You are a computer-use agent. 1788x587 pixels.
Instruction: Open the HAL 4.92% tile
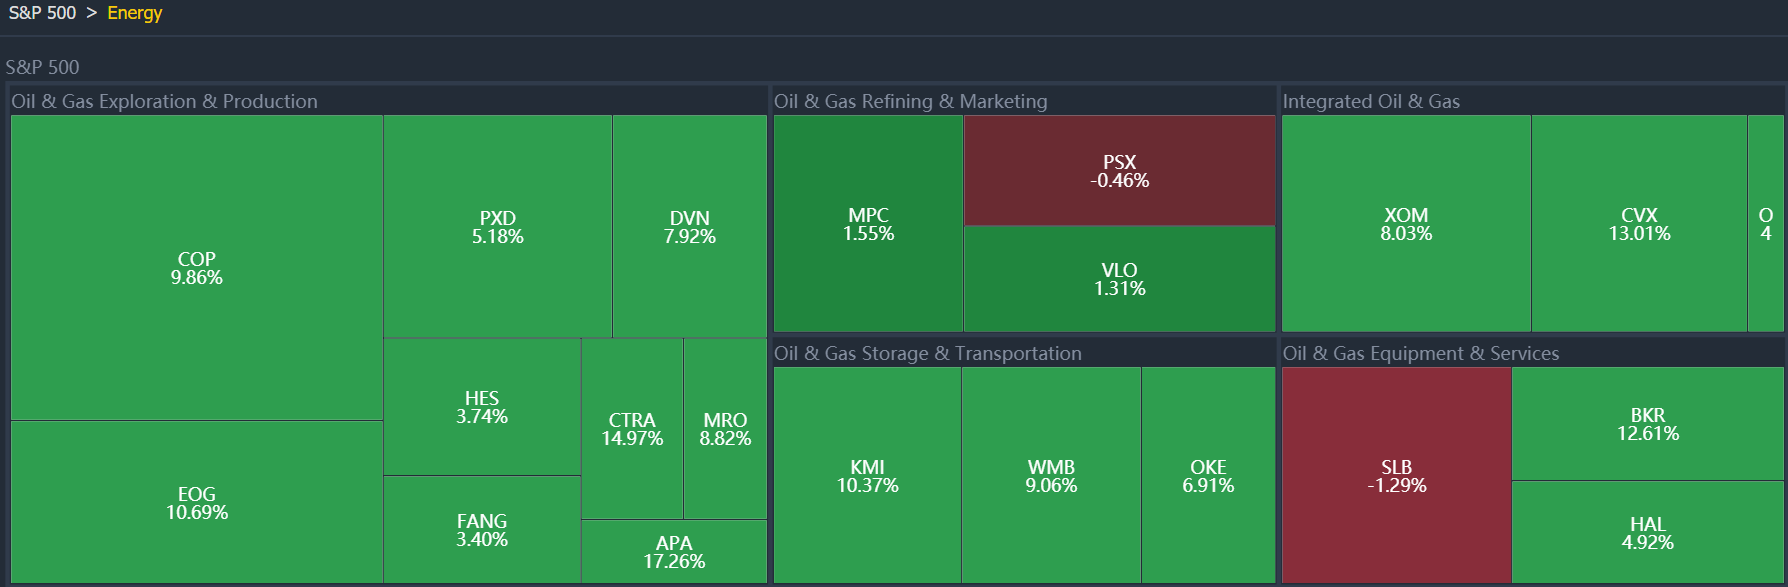tap(1647, 532)
